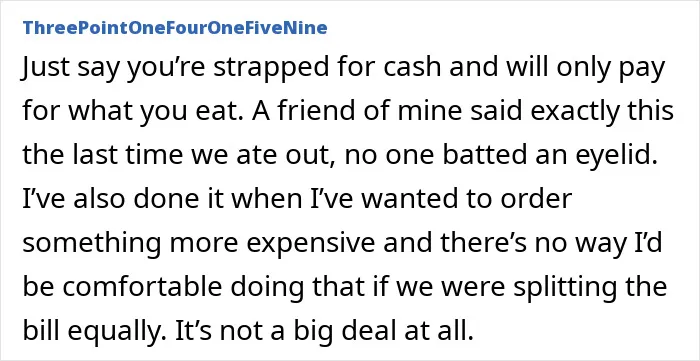Screen dimensions: 700x361
Task: Click the words "wanted to order"
Action: tap(466, 199)
